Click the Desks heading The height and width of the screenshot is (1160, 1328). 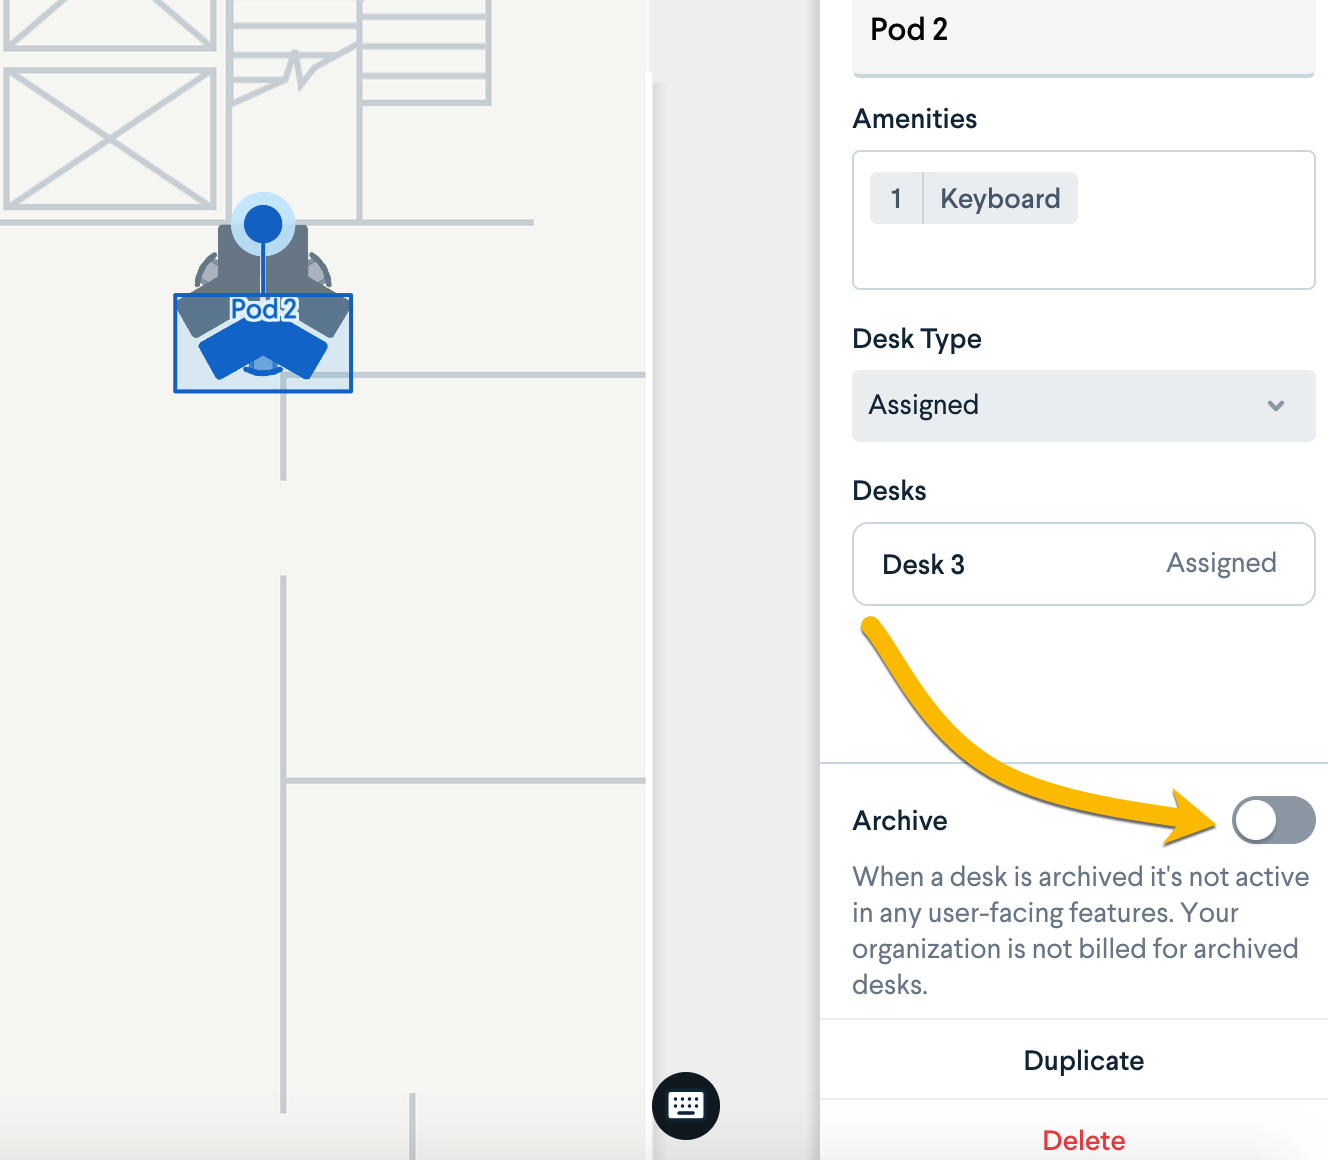pyautogui.click(x=889, y=490)
